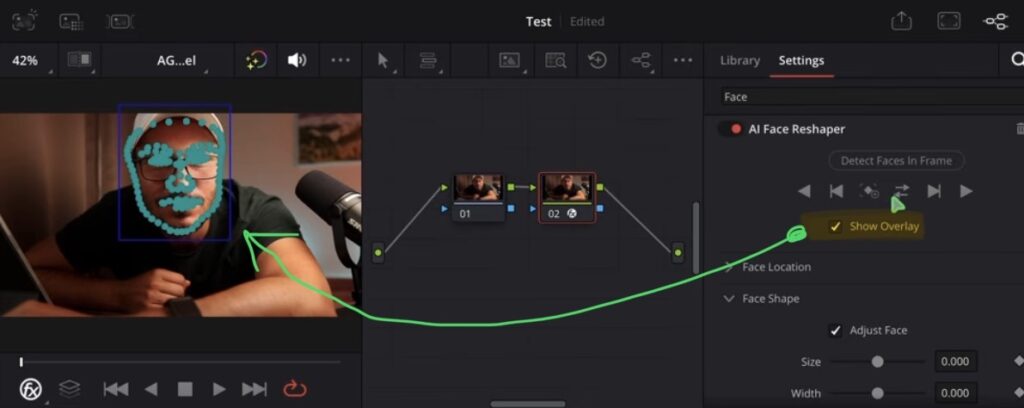The image size is (1024, 408).
Task: Click the effects search magnifier icon
Action: (1016, 60)
